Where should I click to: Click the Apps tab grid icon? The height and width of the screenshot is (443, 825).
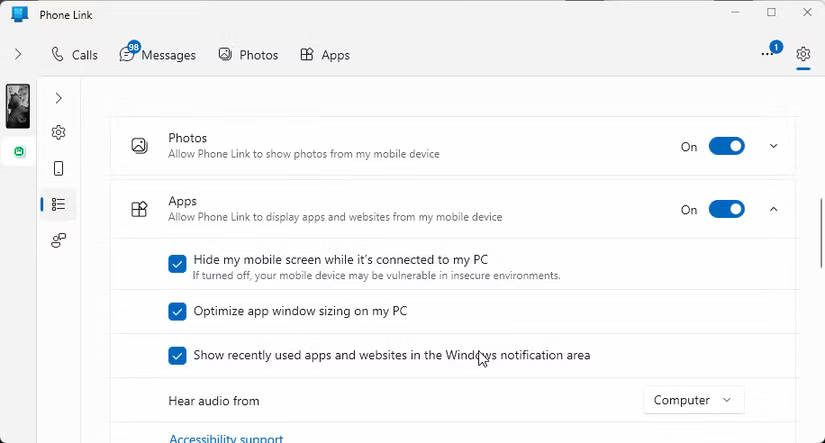tap(307, 54)
